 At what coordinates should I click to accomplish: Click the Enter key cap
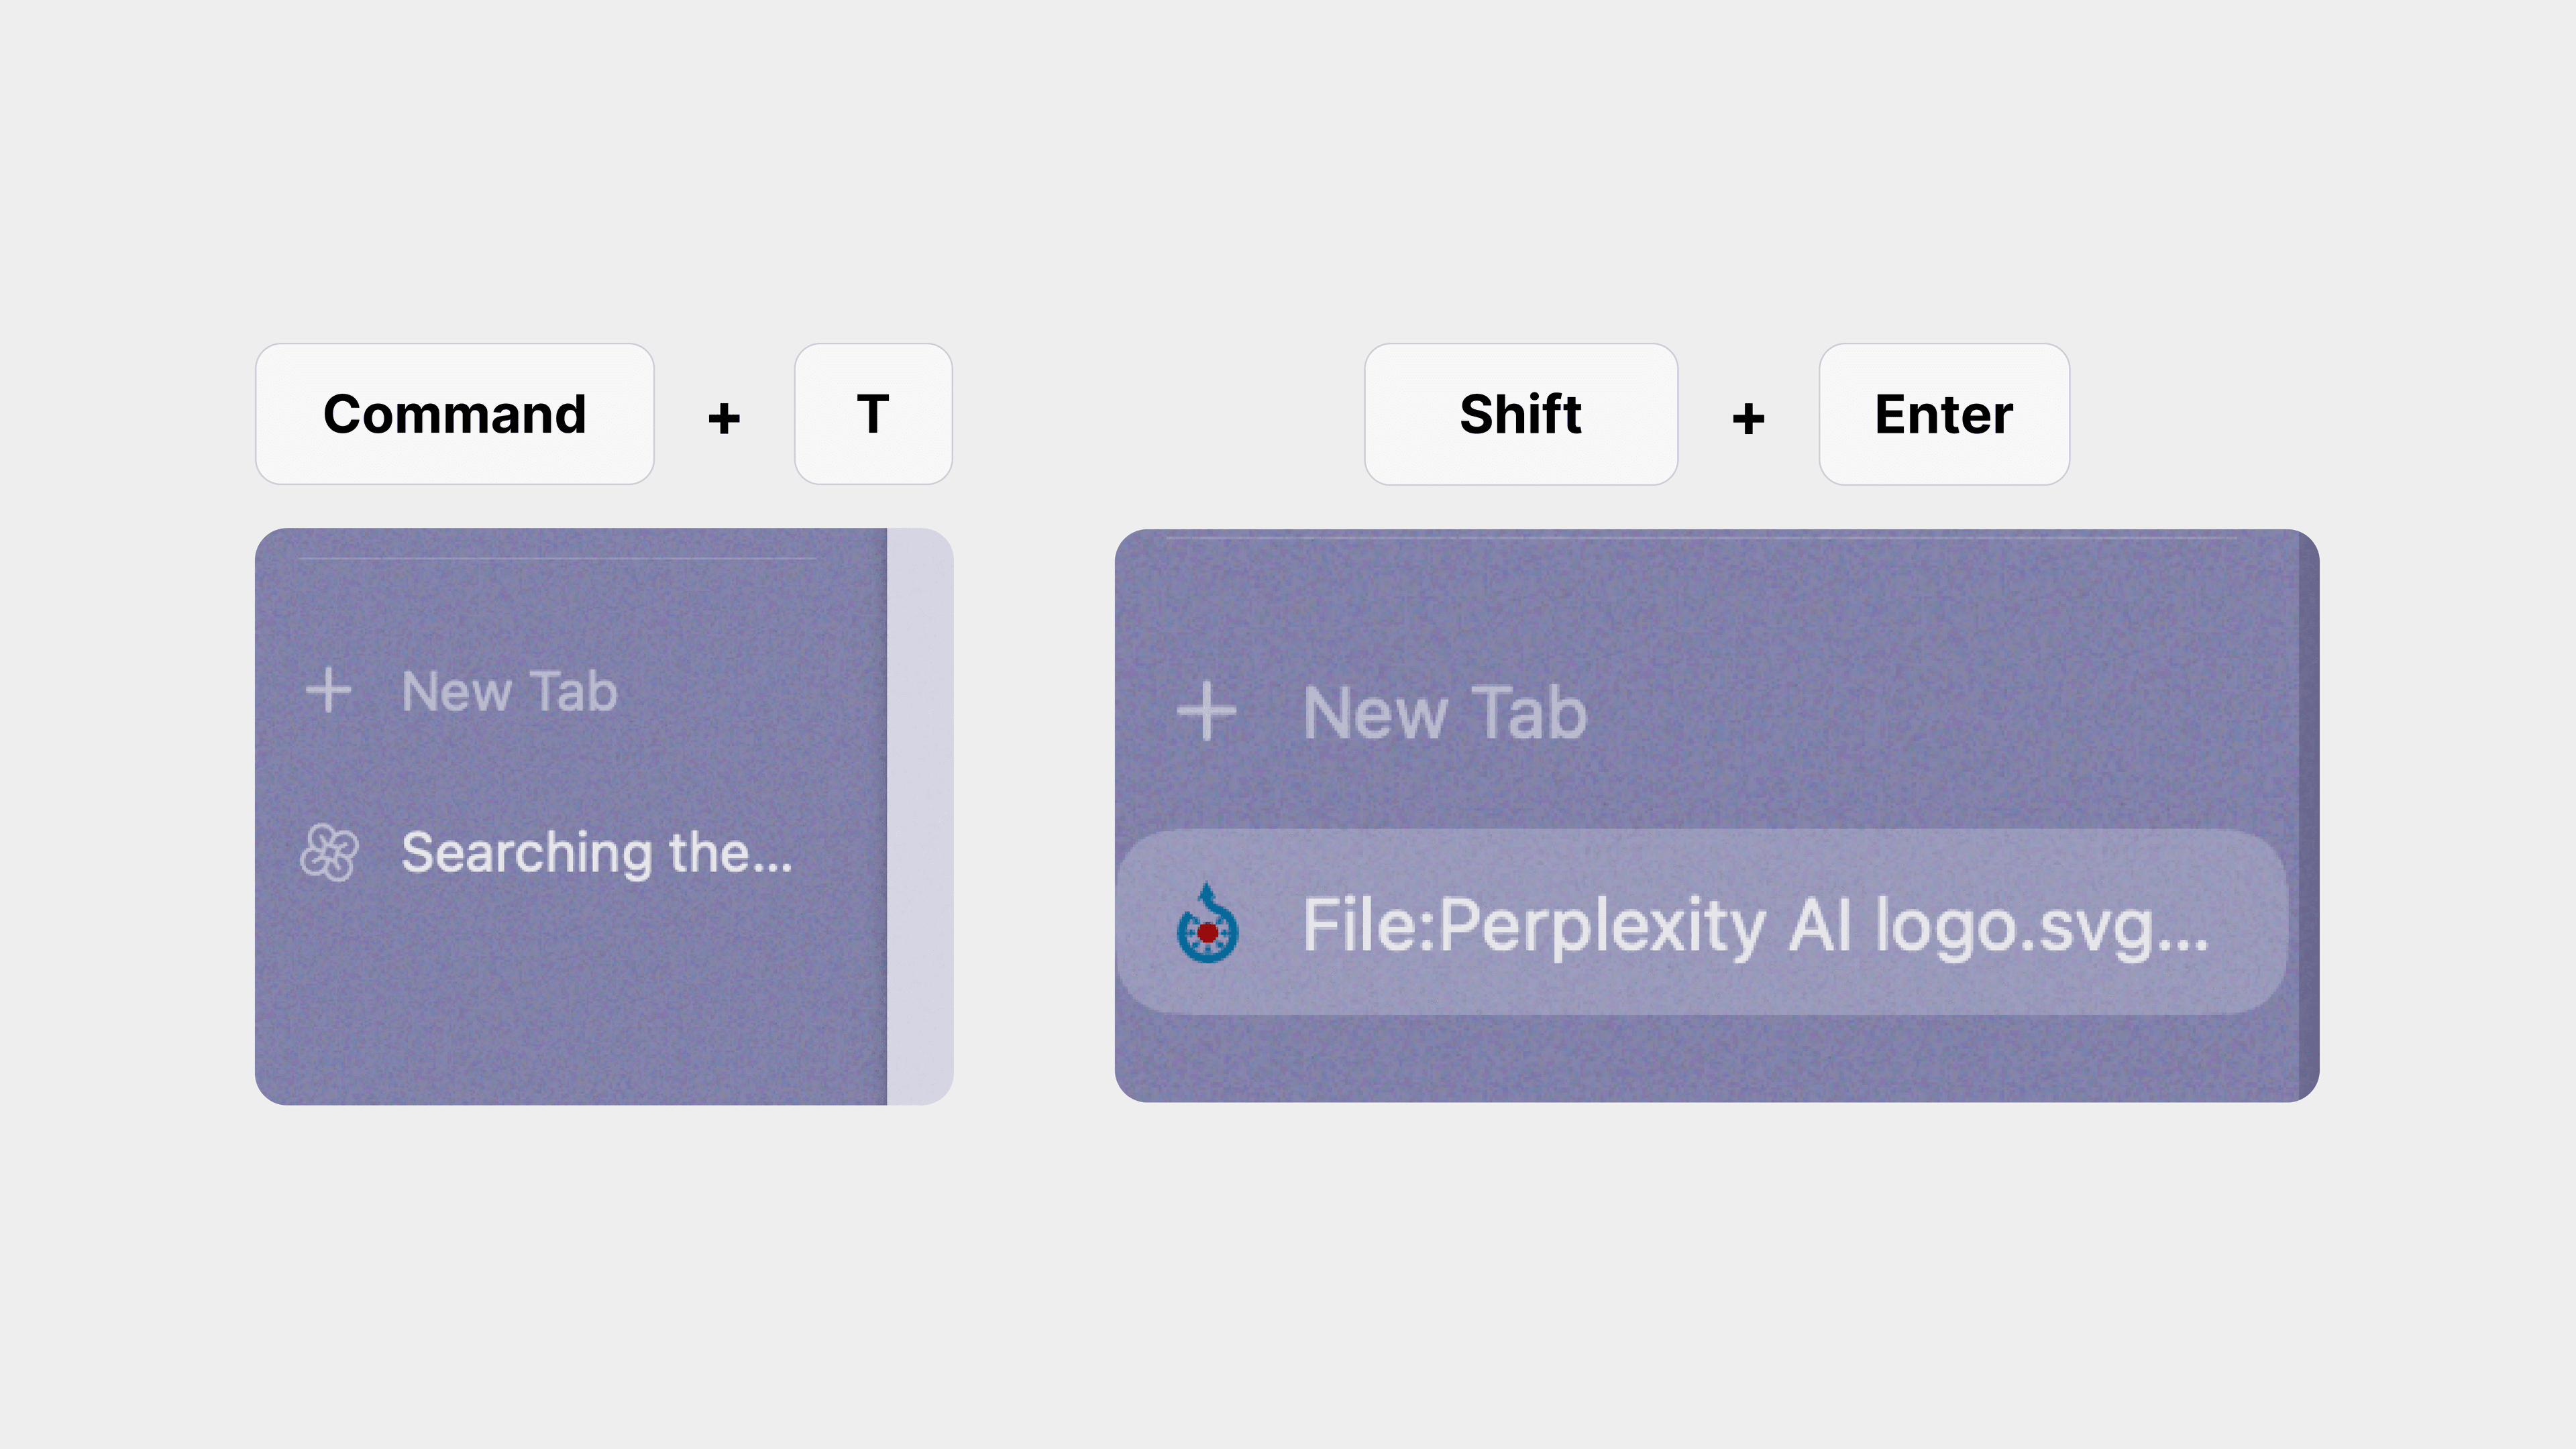[1944, 414]
